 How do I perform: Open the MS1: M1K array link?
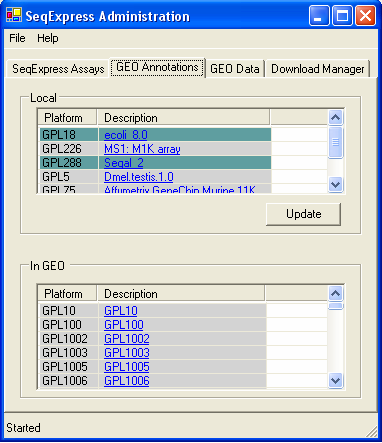coord(142,149)
